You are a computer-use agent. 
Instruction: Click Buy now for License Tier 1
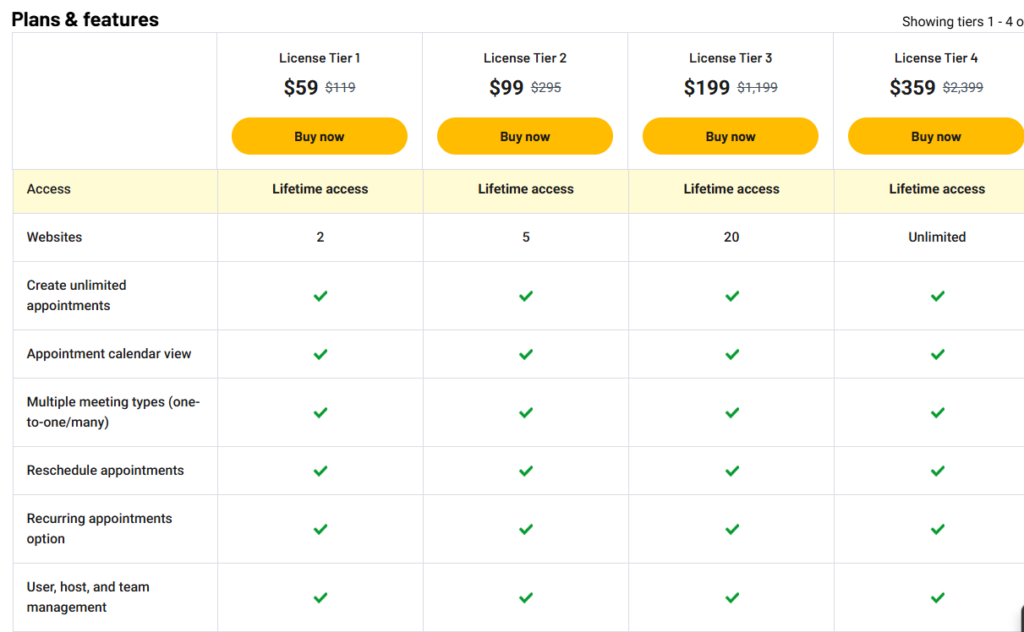(319, 136)
